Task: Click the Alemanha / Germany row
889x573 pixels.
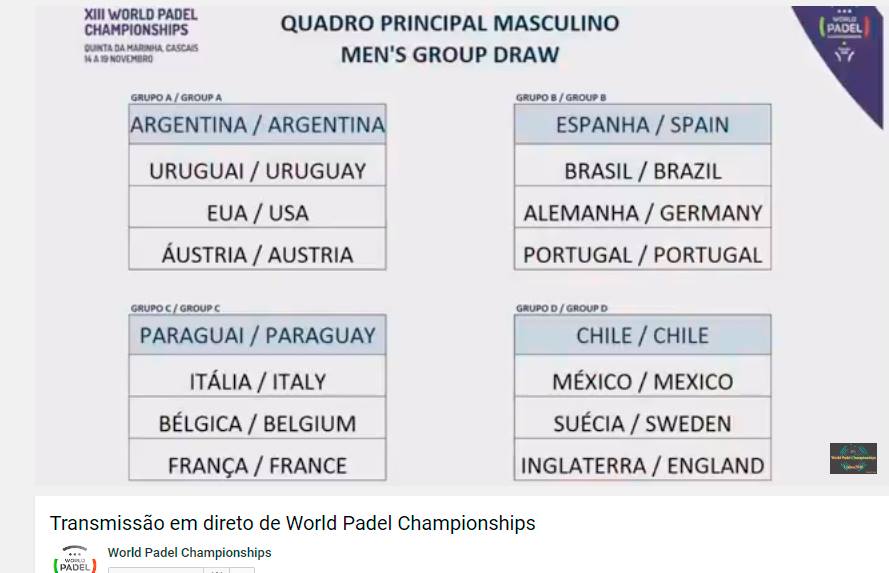Action: pyautogui.click(x=642, y=207)
